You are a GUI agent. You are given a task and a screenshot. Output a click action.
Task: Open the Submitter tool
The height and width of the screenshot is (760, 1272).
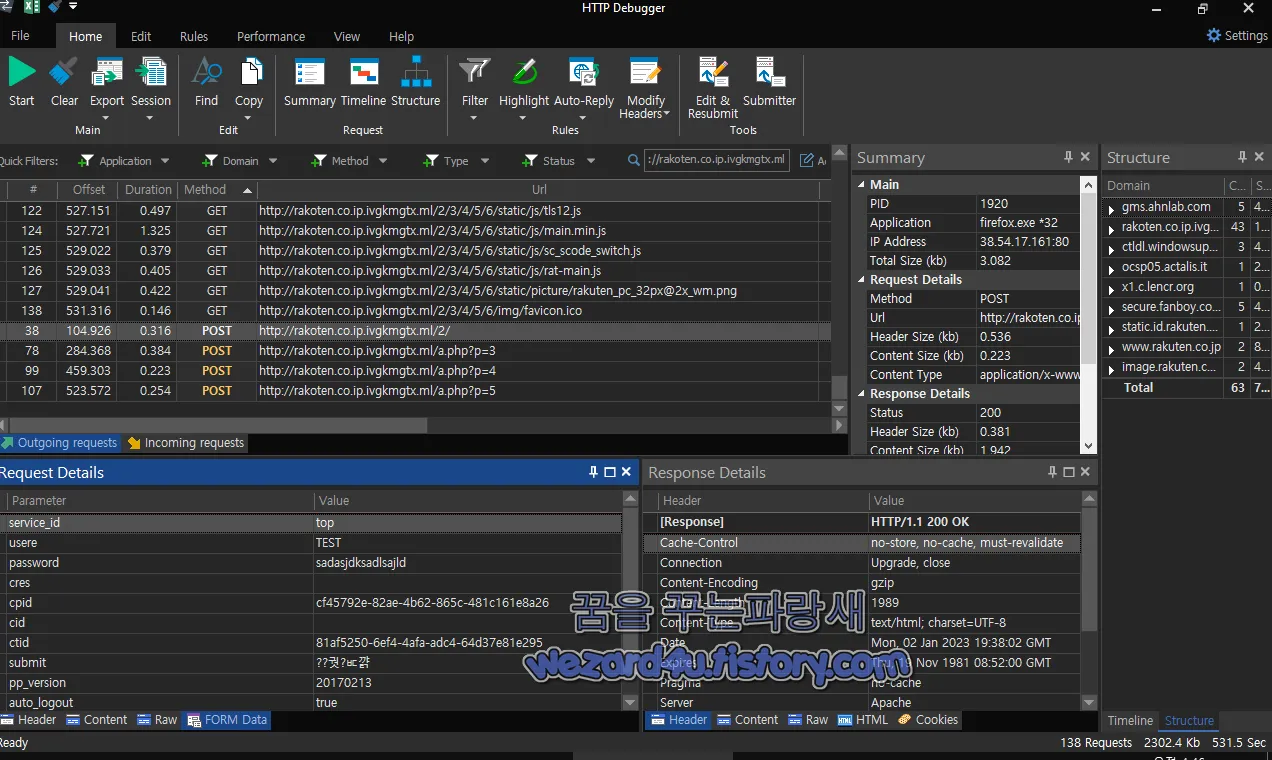770,72
